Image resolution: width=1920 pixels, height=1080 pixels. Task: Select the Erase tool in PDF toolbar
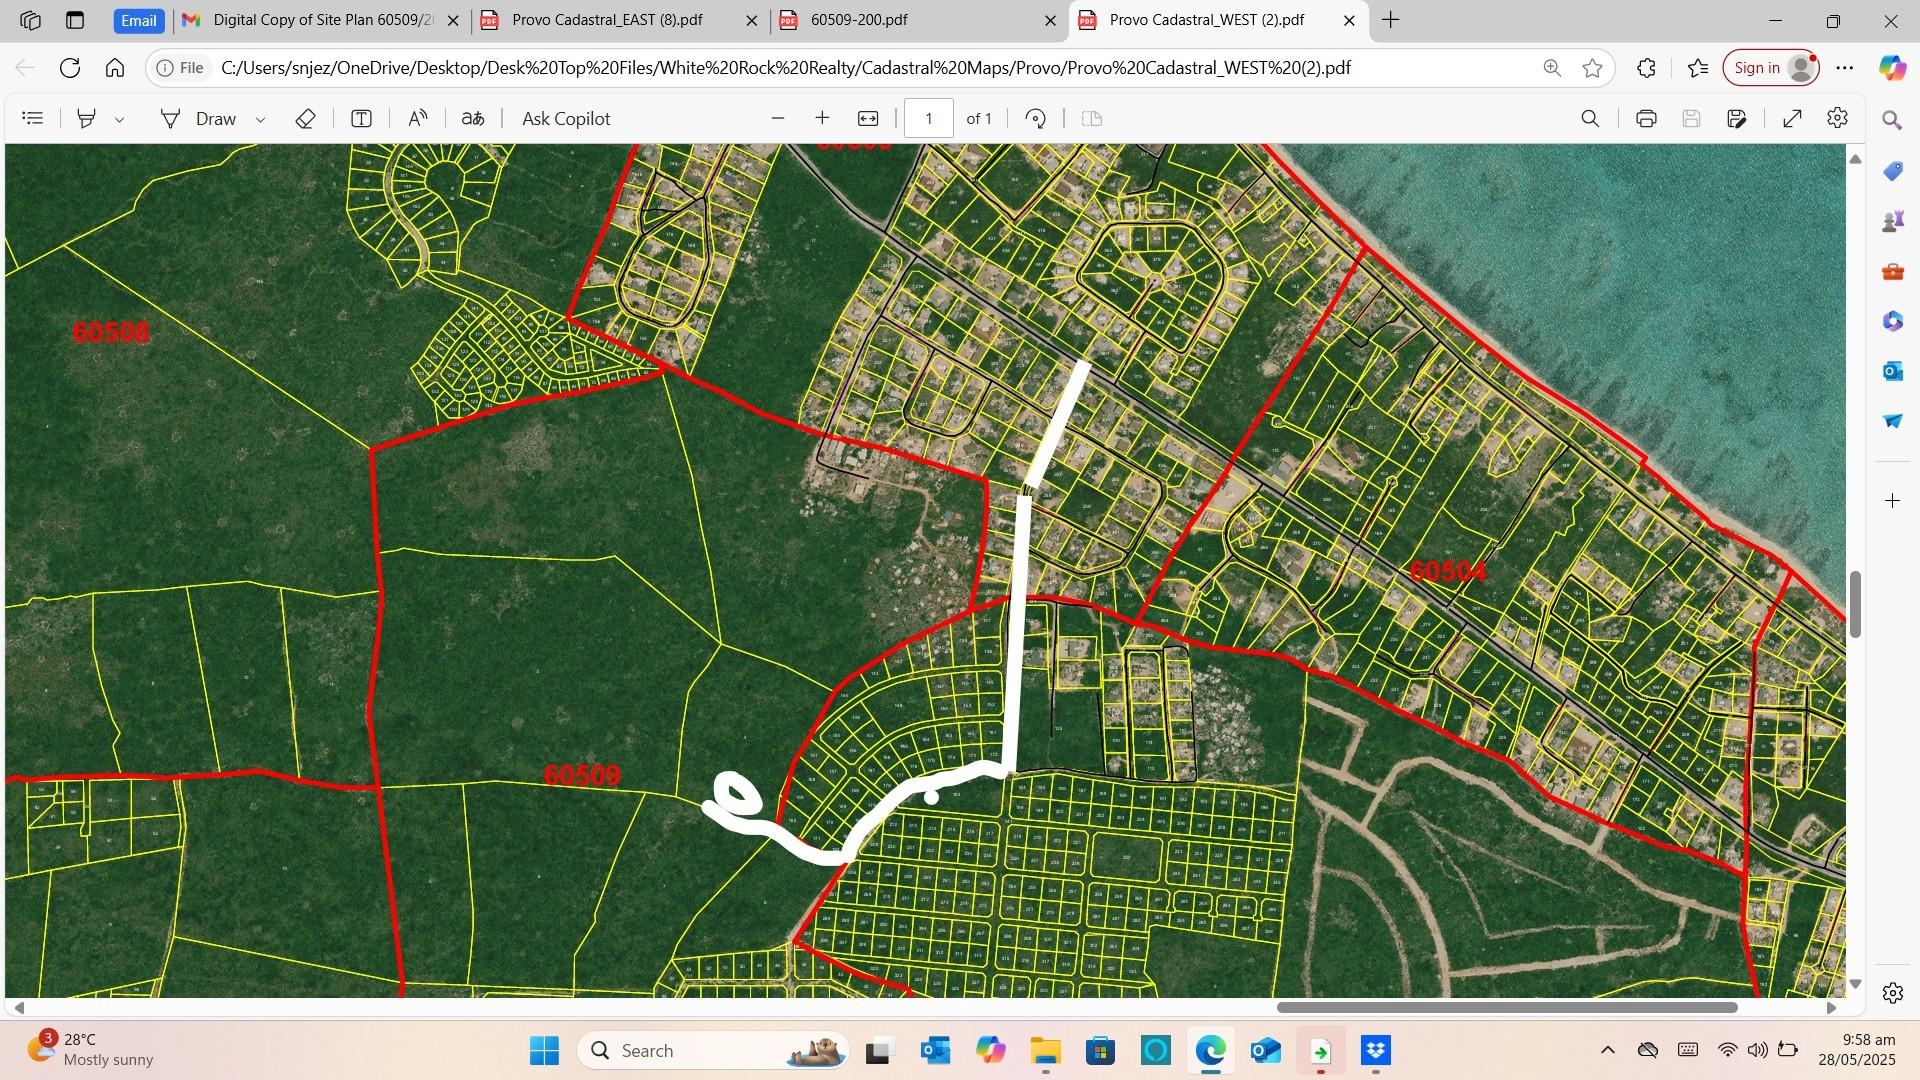[x=306, y=119]
